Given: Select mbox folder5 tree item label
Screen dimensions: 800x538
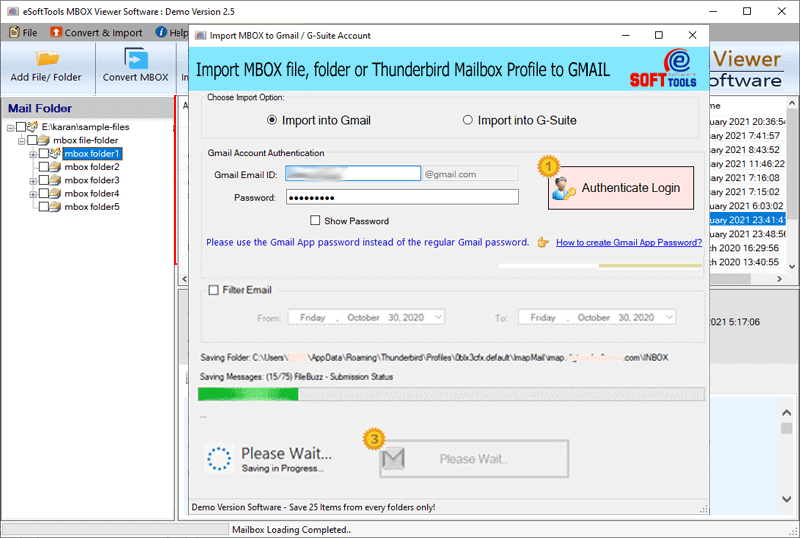Looking at the screenshot, I should coord(92,206).
